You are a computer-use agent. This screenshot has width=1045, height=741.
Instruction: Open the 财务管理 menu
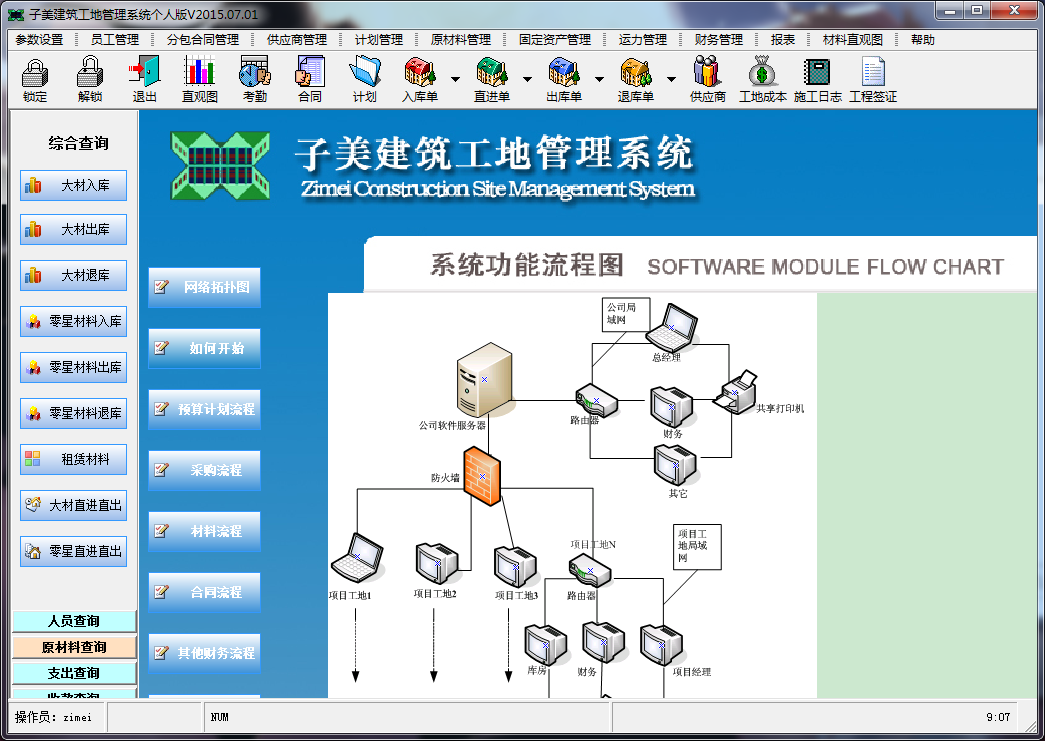coord(718,40)
